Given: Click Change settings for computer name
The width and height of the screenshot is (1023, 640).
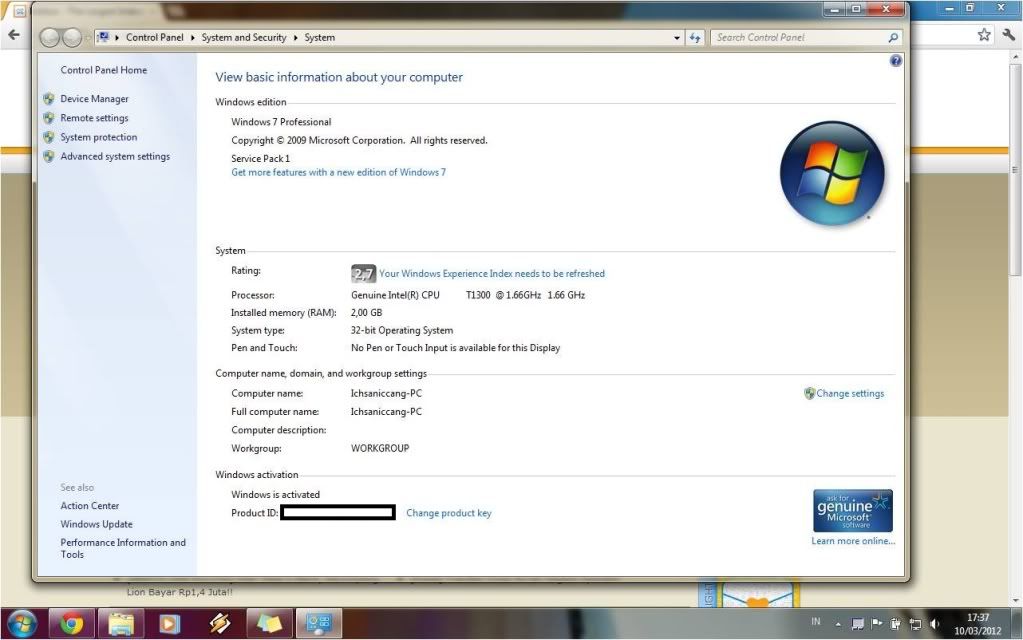Looking at the screenshot, I should (850, 393).
